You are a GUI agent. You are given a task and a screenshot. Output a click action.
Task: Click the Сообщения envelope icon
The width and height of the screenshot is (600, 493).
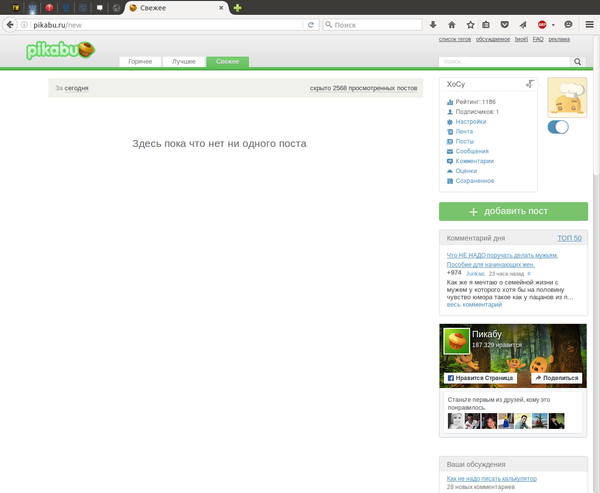click(x=450, y=151)
